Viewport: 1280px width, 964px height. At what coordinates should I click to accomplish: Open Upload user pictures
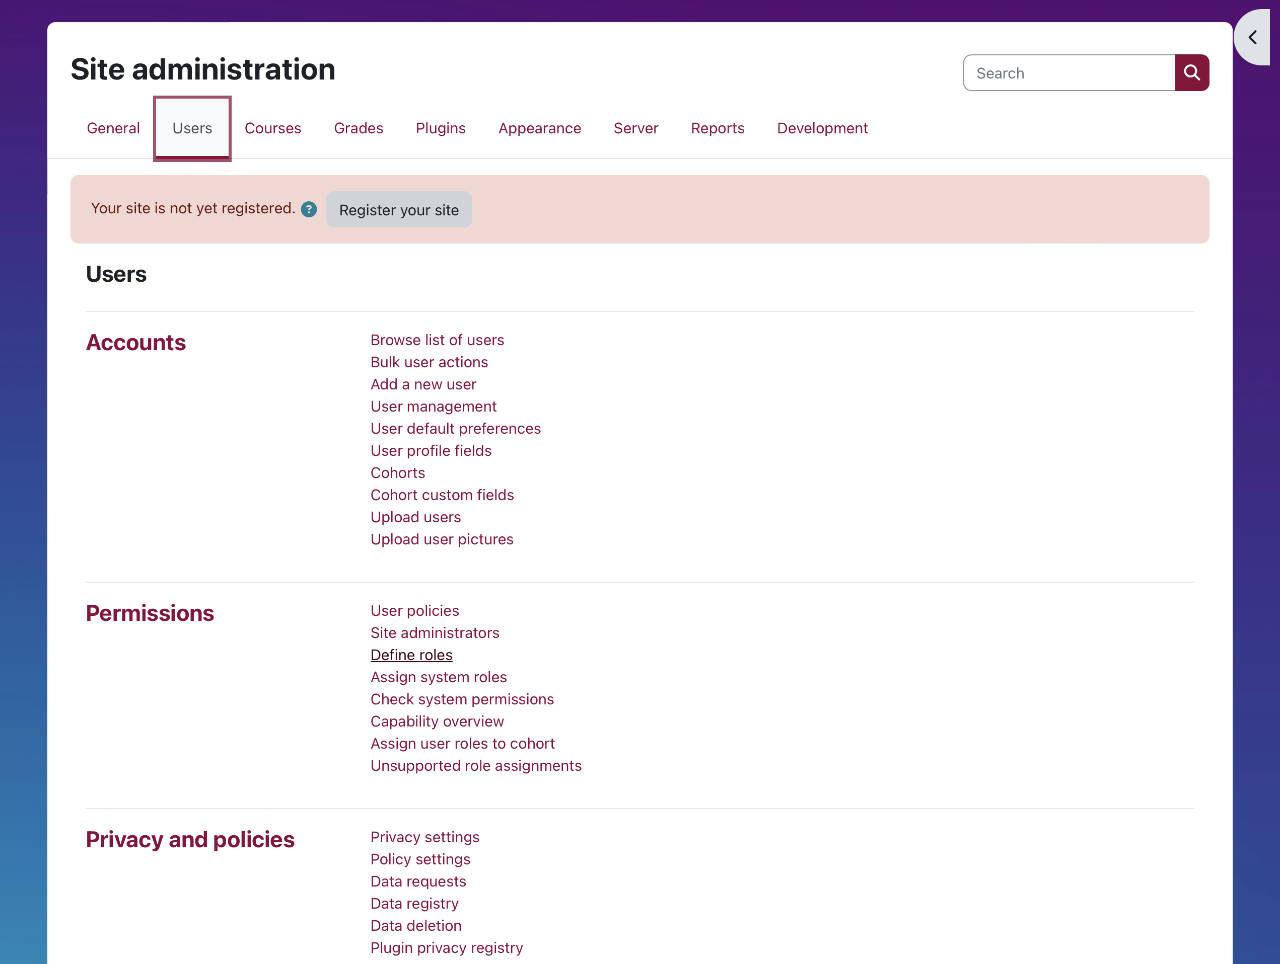click(x=442, y=539)
